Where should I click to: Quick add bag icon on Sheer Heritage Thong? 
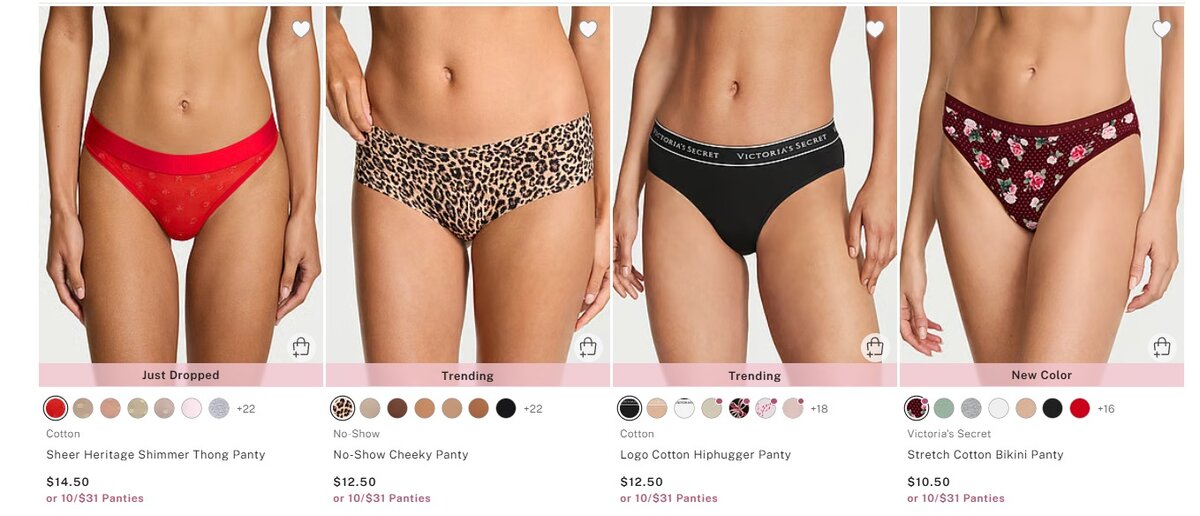(x=301, y=347)
